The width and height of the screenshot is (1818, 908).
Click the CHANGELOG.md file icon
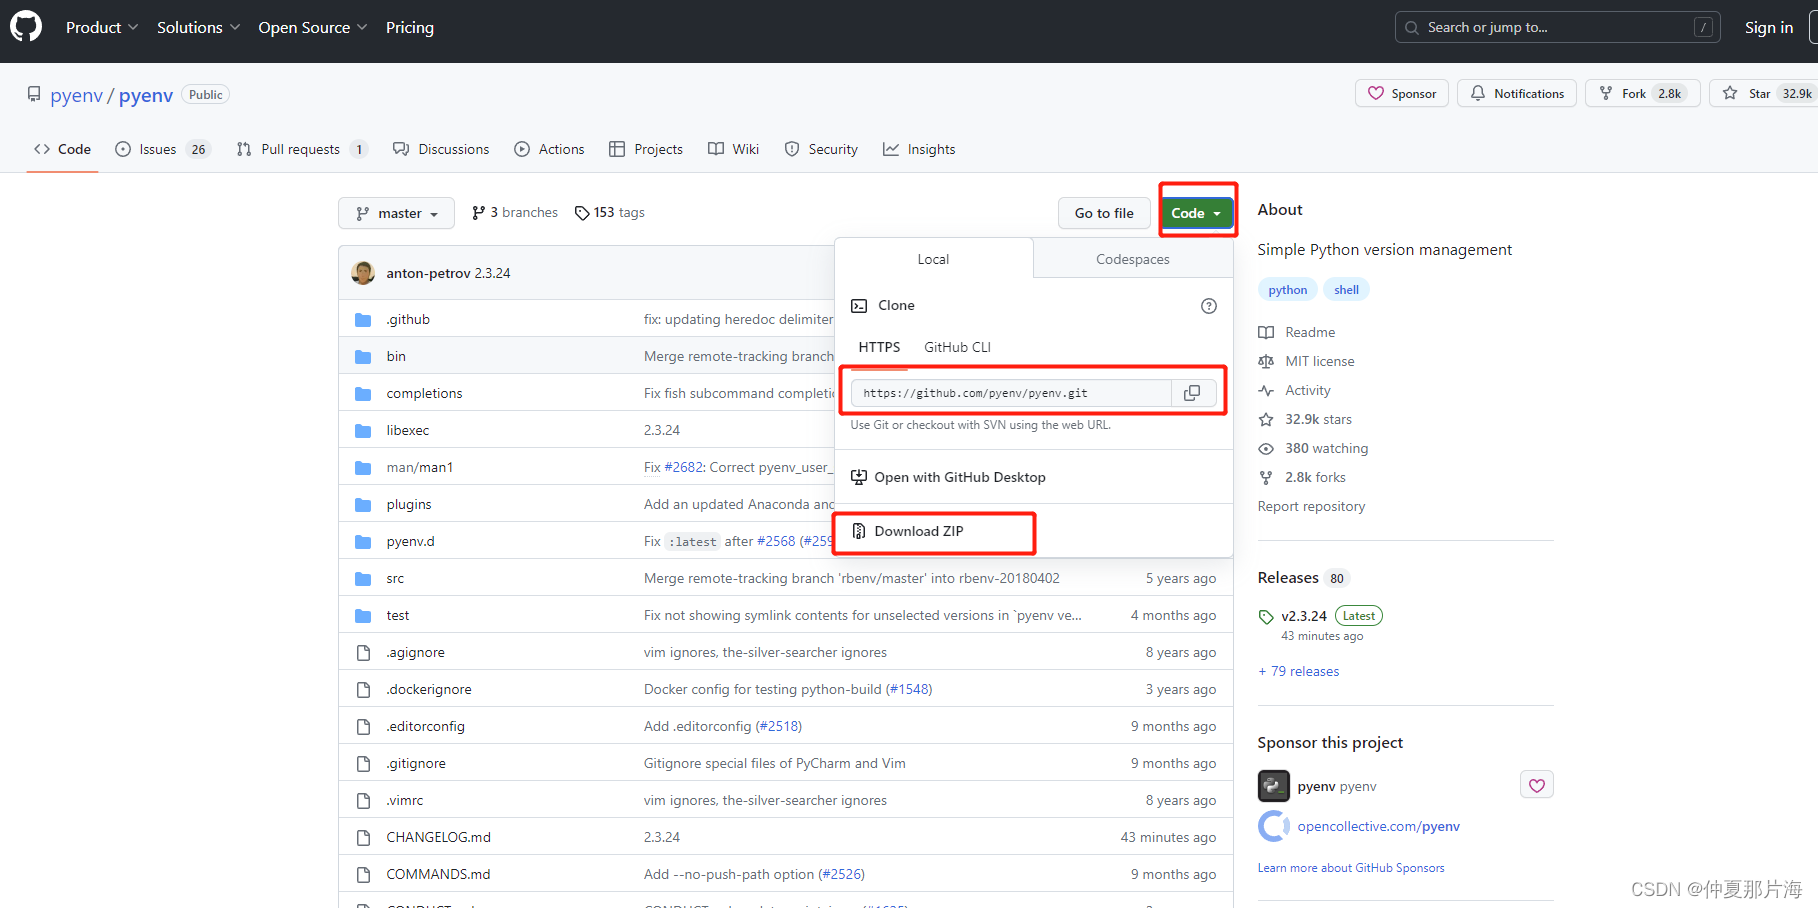coord(363,838)
